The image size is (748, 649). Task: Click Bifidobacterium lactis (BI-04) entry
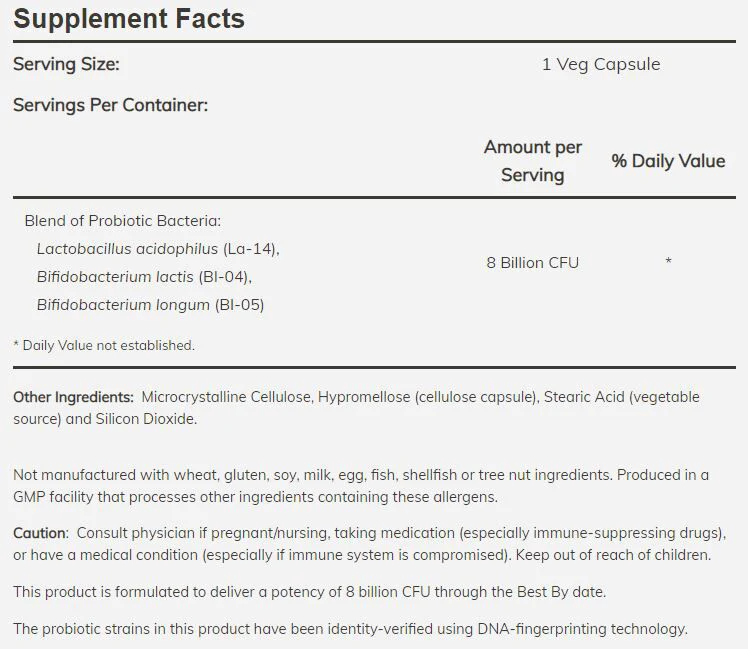click(144, 277)
